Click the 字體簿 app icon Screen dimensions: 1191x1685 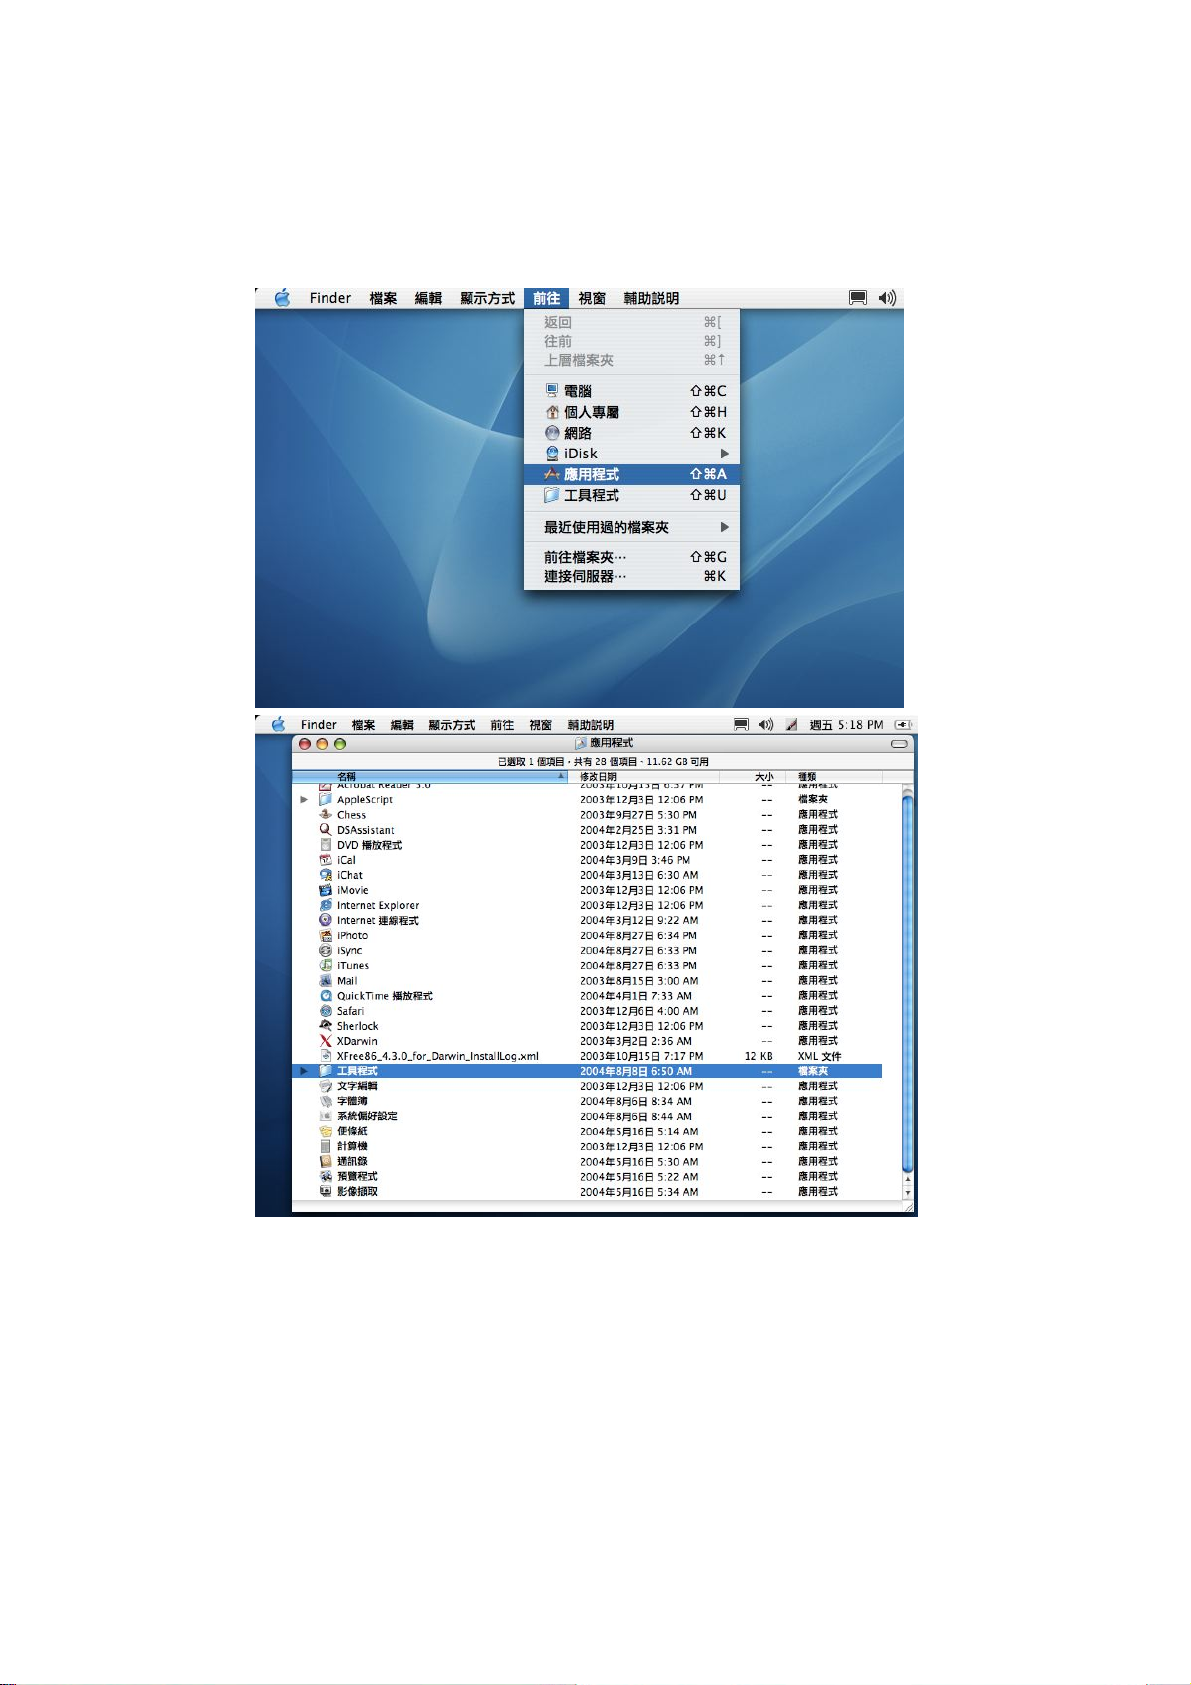click(x=325, y=1101)
